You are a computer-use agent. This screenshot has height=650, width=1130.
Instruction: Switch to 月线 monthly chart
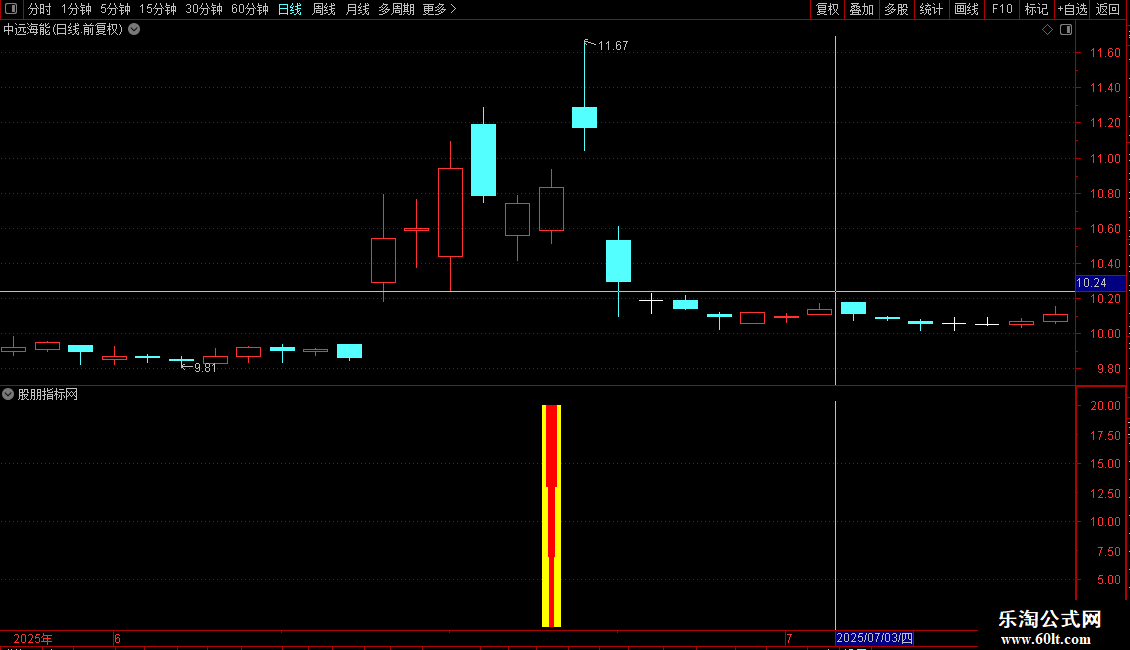[357, 9]
